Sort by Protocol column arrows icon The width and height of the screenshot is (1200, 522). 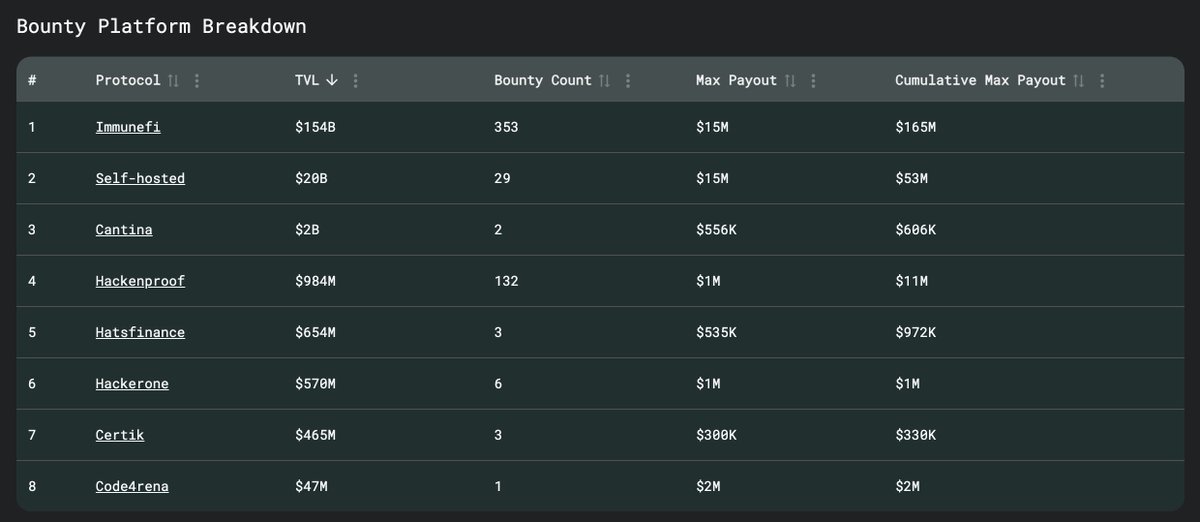coord(173,81)
